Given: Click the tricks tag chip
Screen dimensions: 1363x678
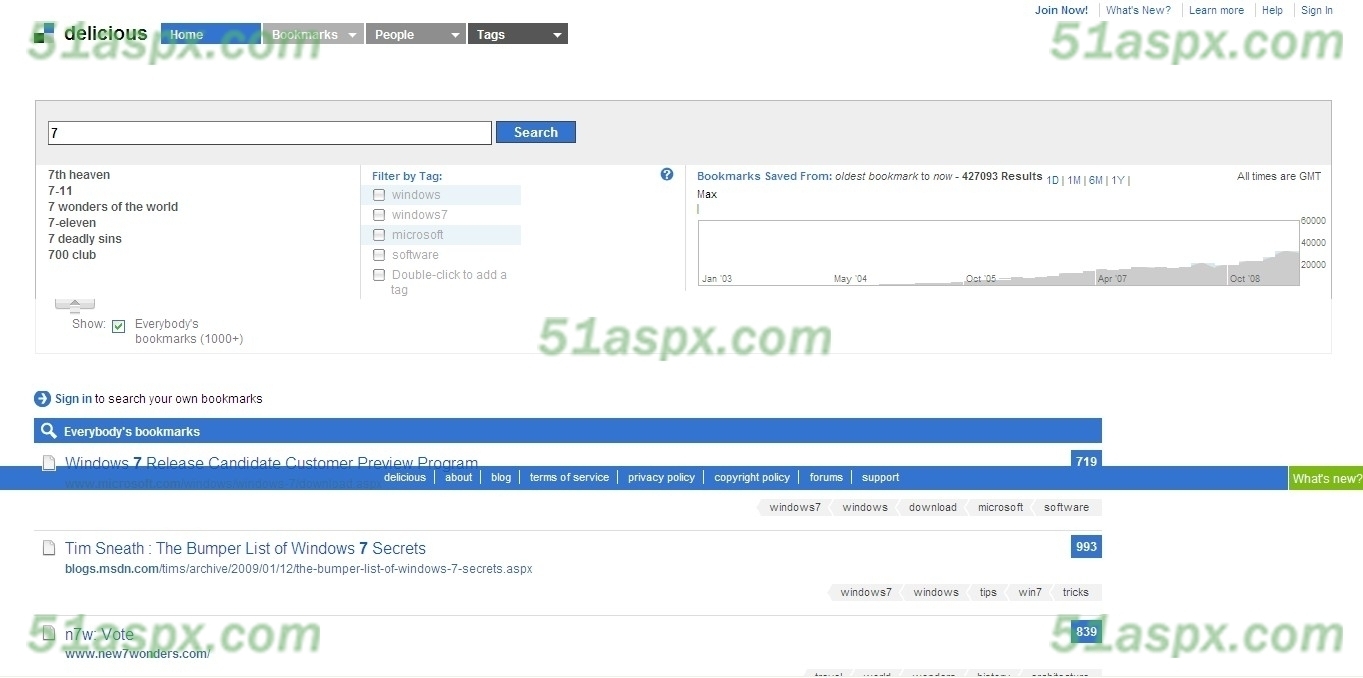Looking at the screenshot, I should pyautogui.click(x=1076, y=592).
